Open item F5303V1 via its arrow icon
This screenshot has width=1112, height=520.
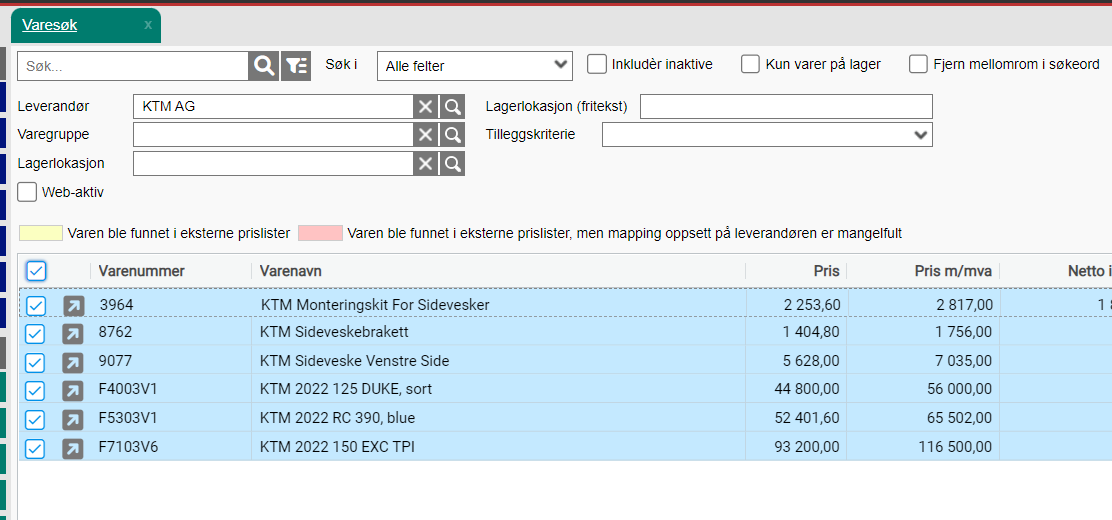(x=73, y=420)
